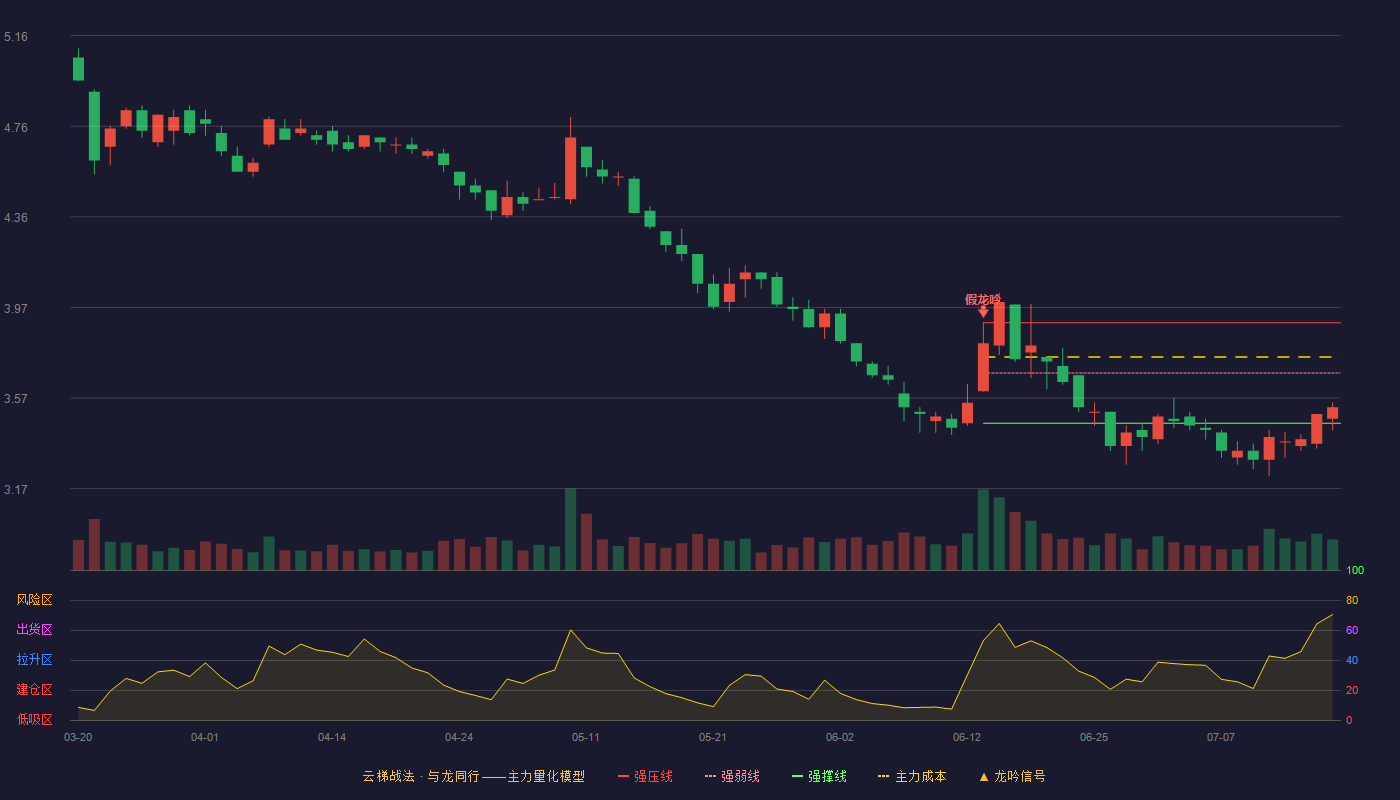The height and width of the screenshot is (800, 1400).
Task: Click the 40 indicator scale value
Action: tap(1352, 660)
